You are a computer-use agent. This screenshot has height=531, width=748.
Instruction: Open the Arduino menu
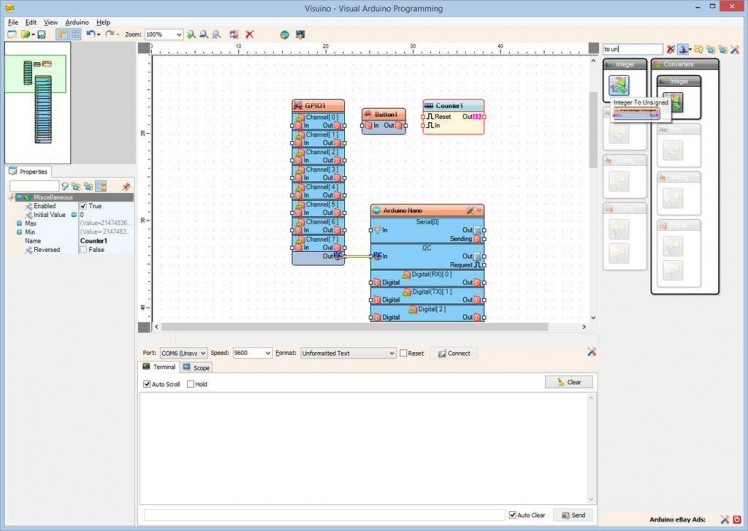point(77,21)
